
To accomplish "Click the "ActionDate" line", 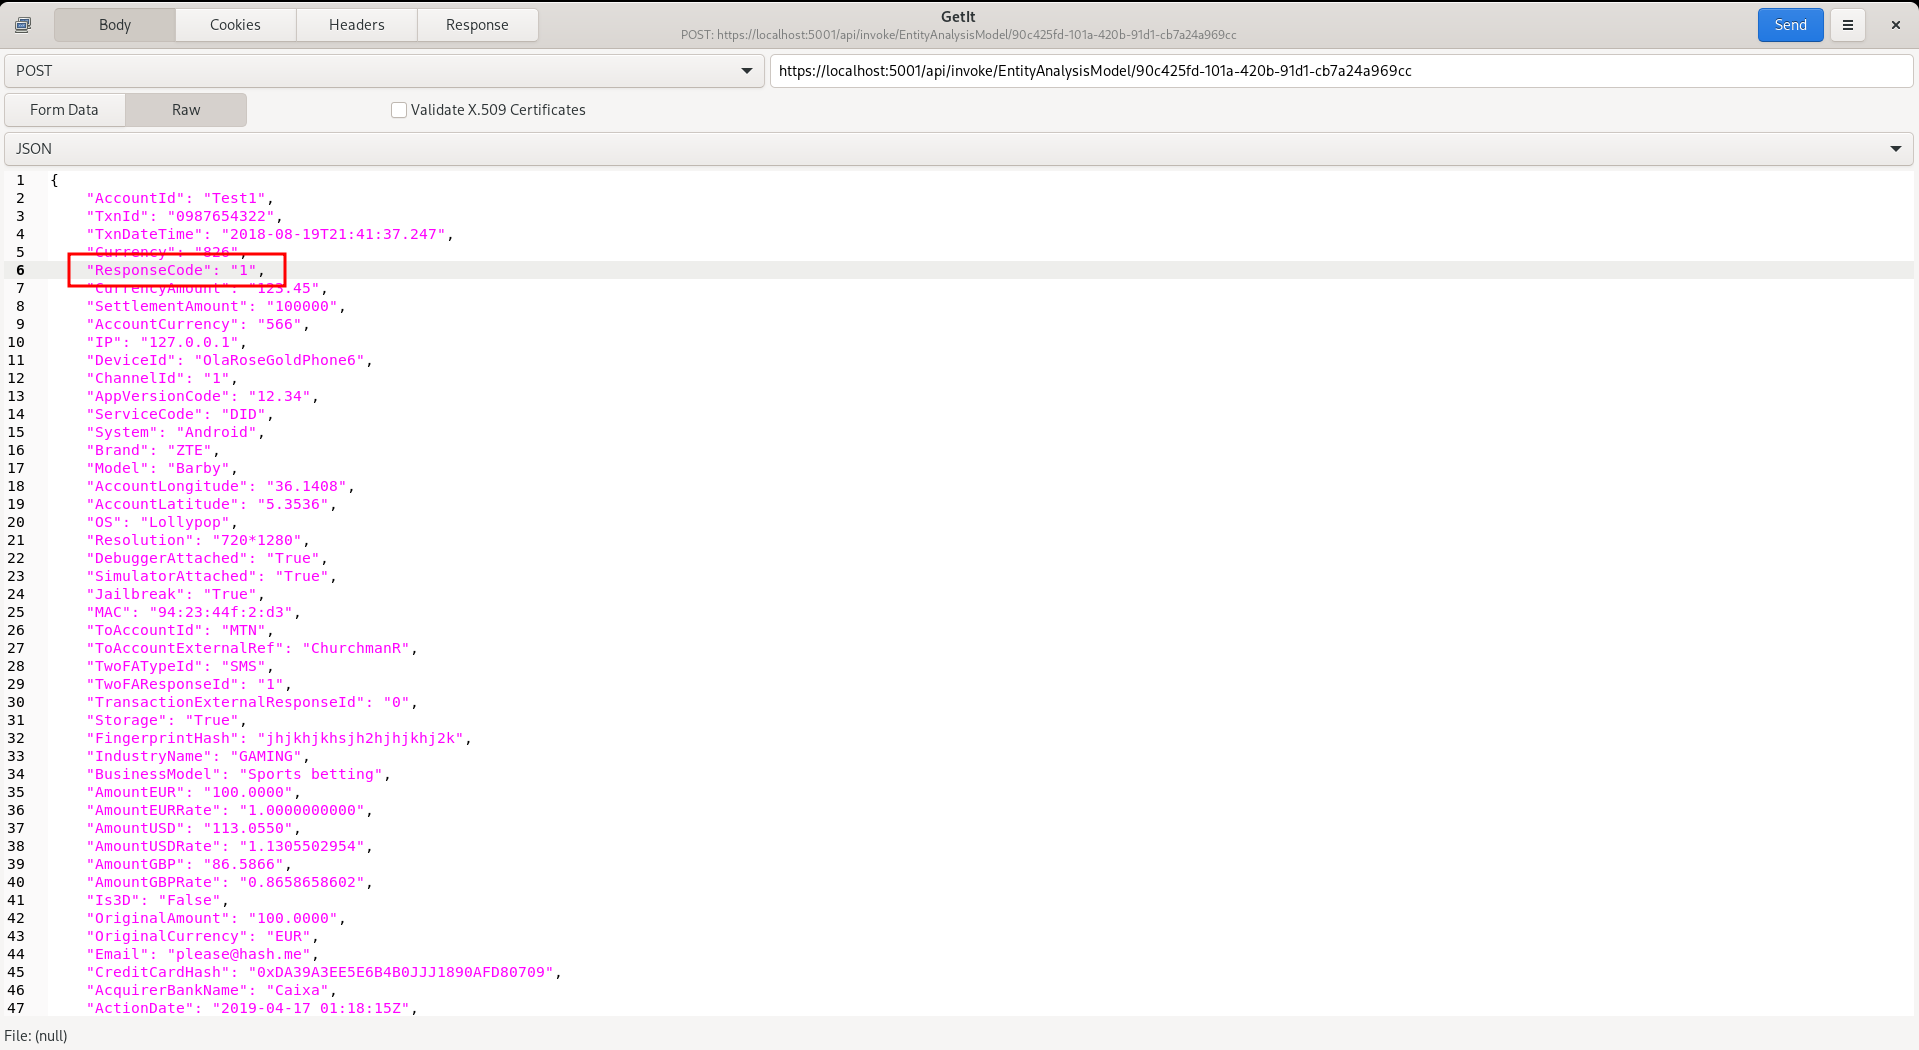I will click(x=252, y=1008).
